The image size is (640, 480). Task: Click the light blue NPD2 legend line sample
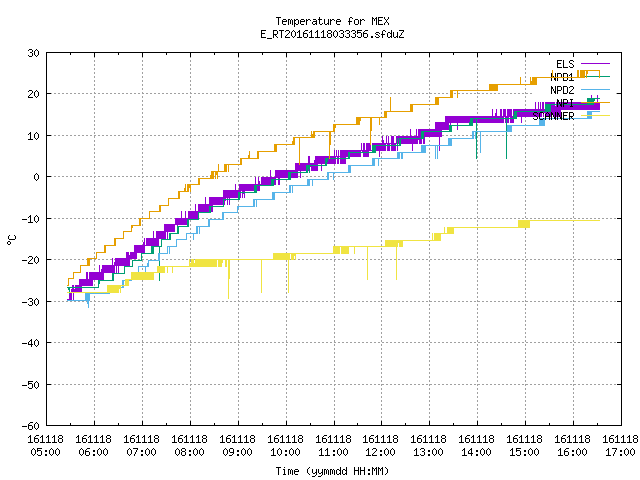tap(595, 89)
